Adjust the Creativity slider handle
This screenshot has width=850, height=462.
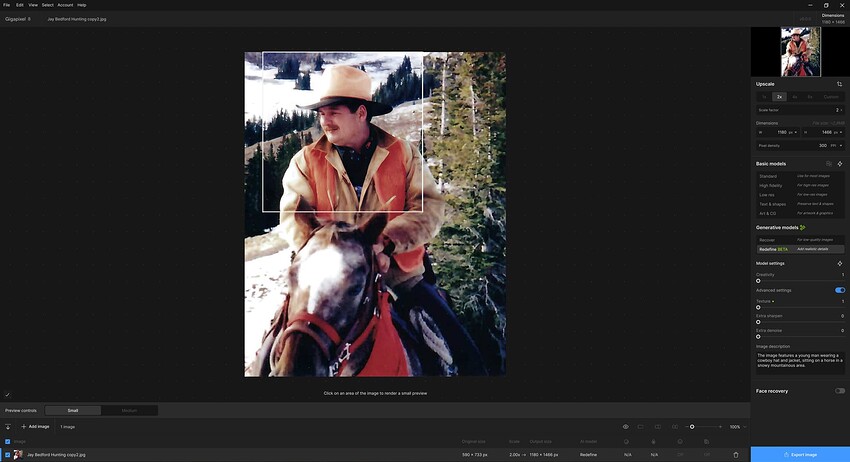(758, 281)
